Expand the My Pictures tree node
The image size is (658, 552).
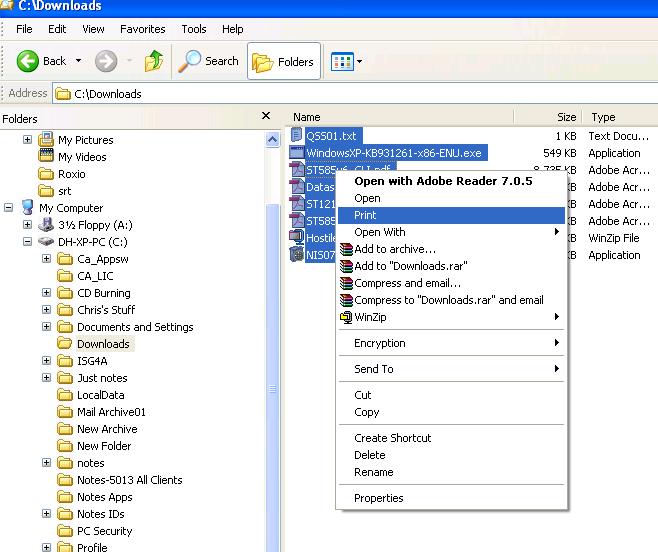coord(27,139)
